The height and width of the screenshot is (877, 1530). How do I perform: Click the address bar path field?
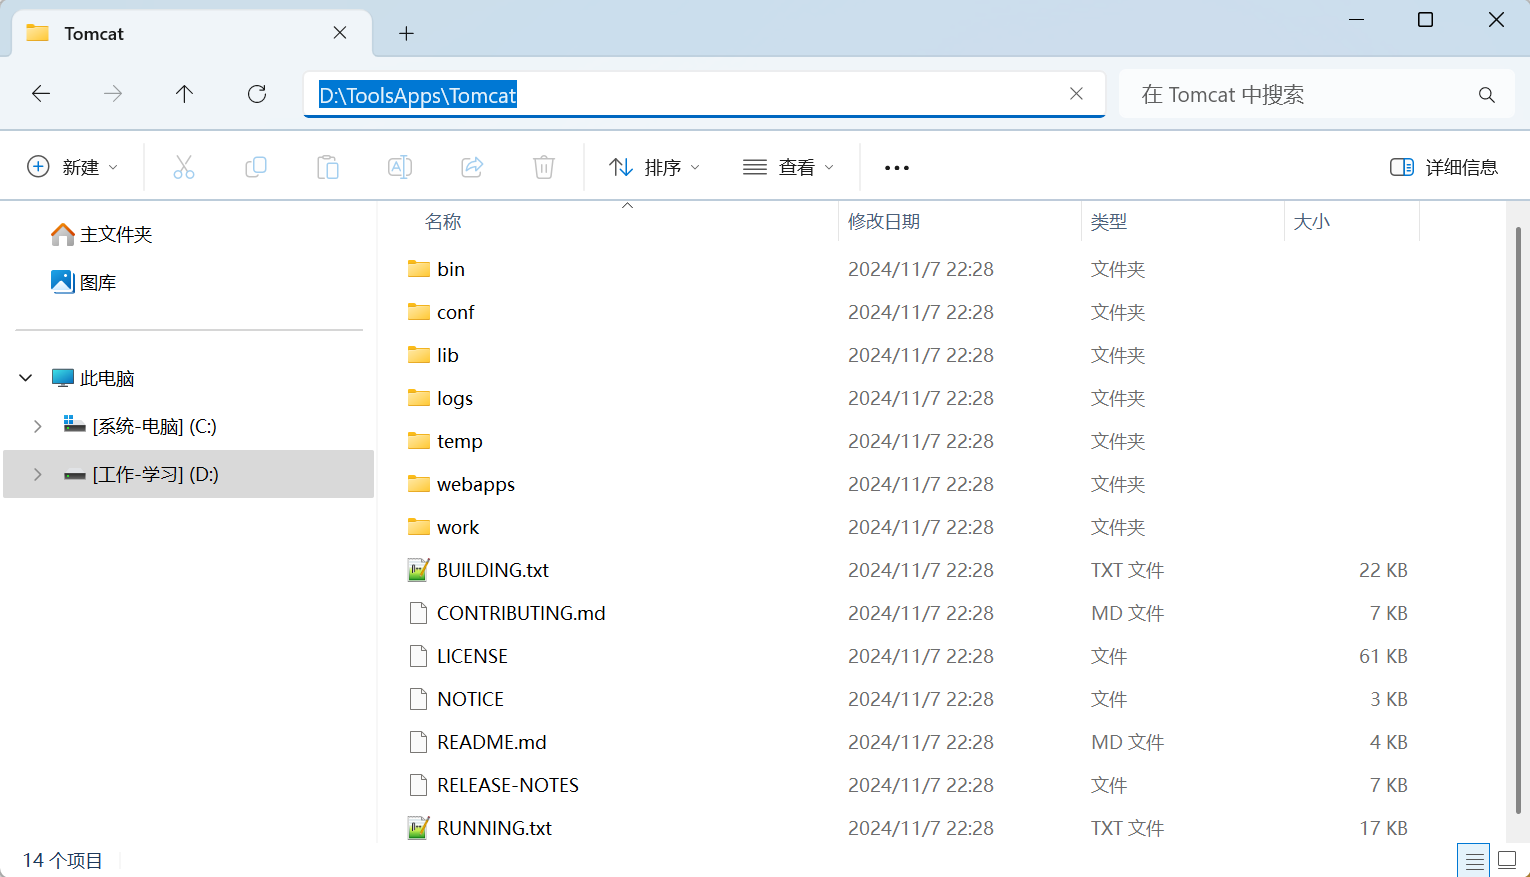(x=704, y=94)
